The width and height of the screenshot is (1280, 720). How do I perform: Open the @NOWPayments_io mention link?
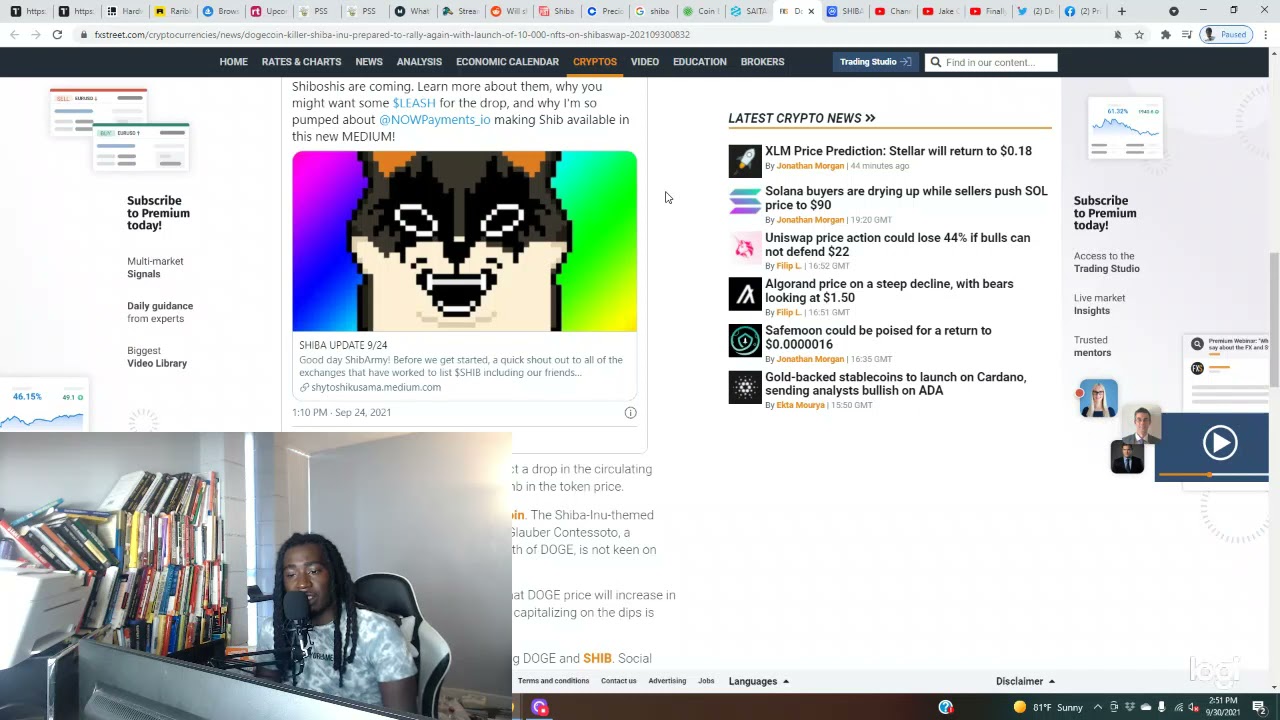[434, 120]
